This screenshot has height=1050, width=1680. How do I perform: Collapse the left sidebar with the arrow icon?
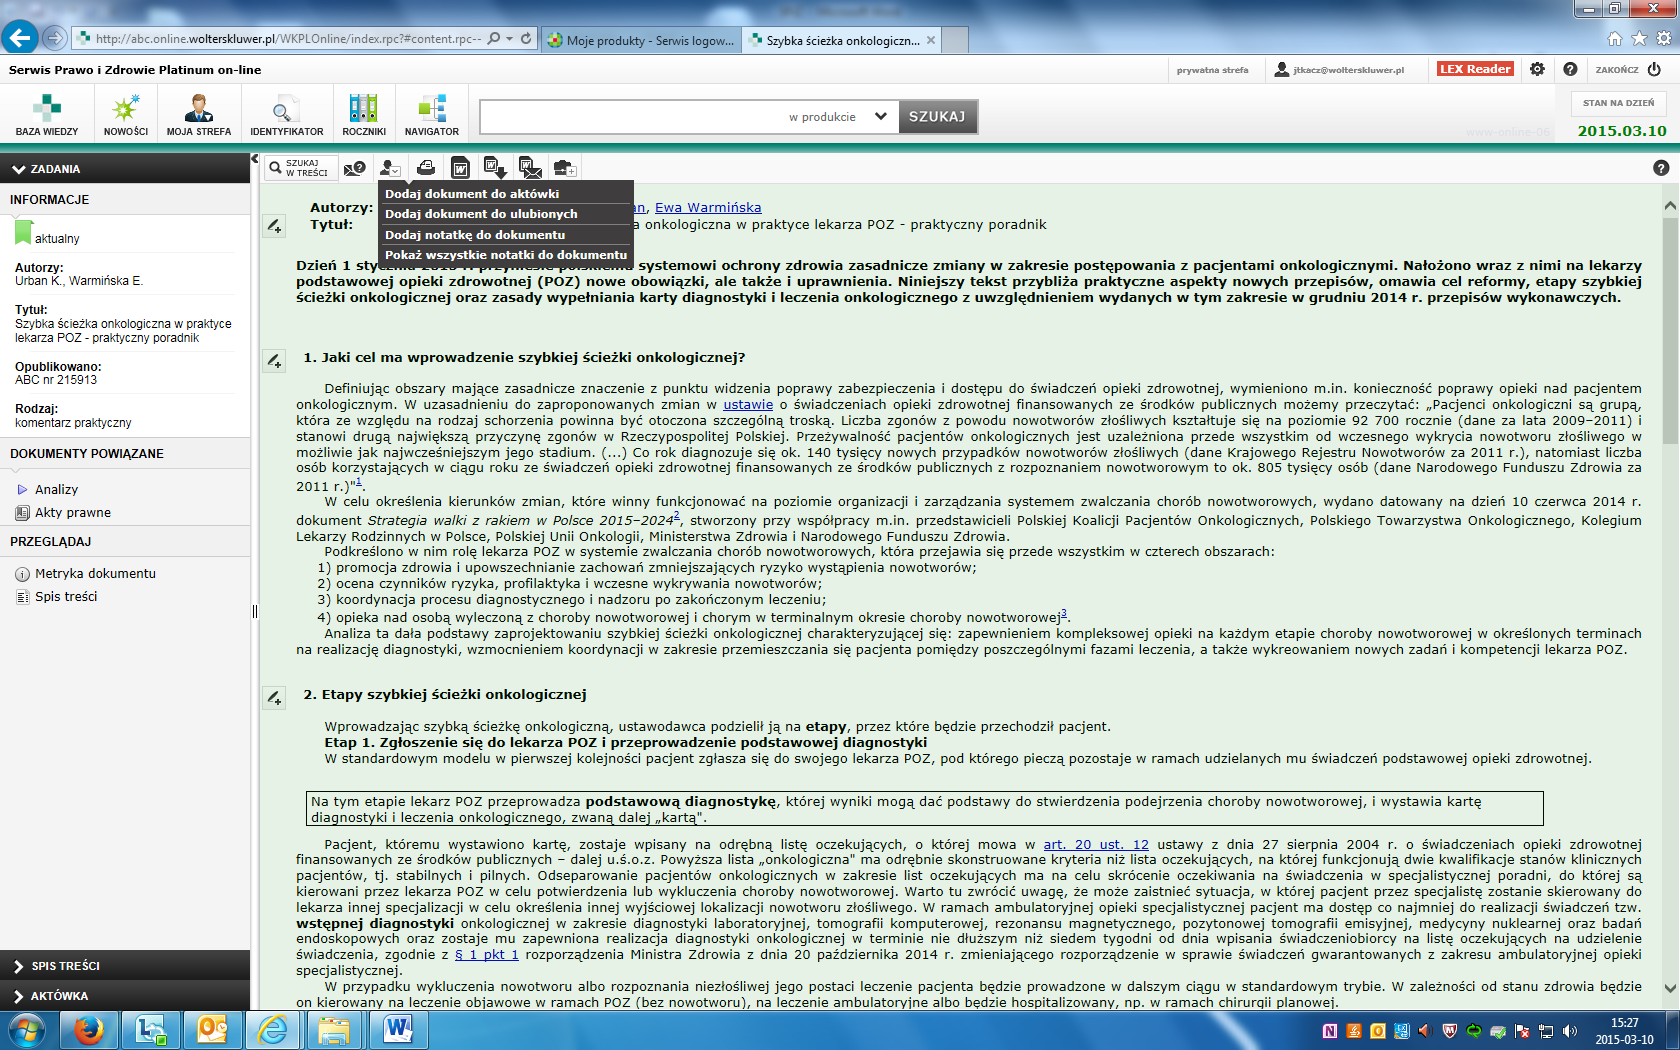[255, 159]
